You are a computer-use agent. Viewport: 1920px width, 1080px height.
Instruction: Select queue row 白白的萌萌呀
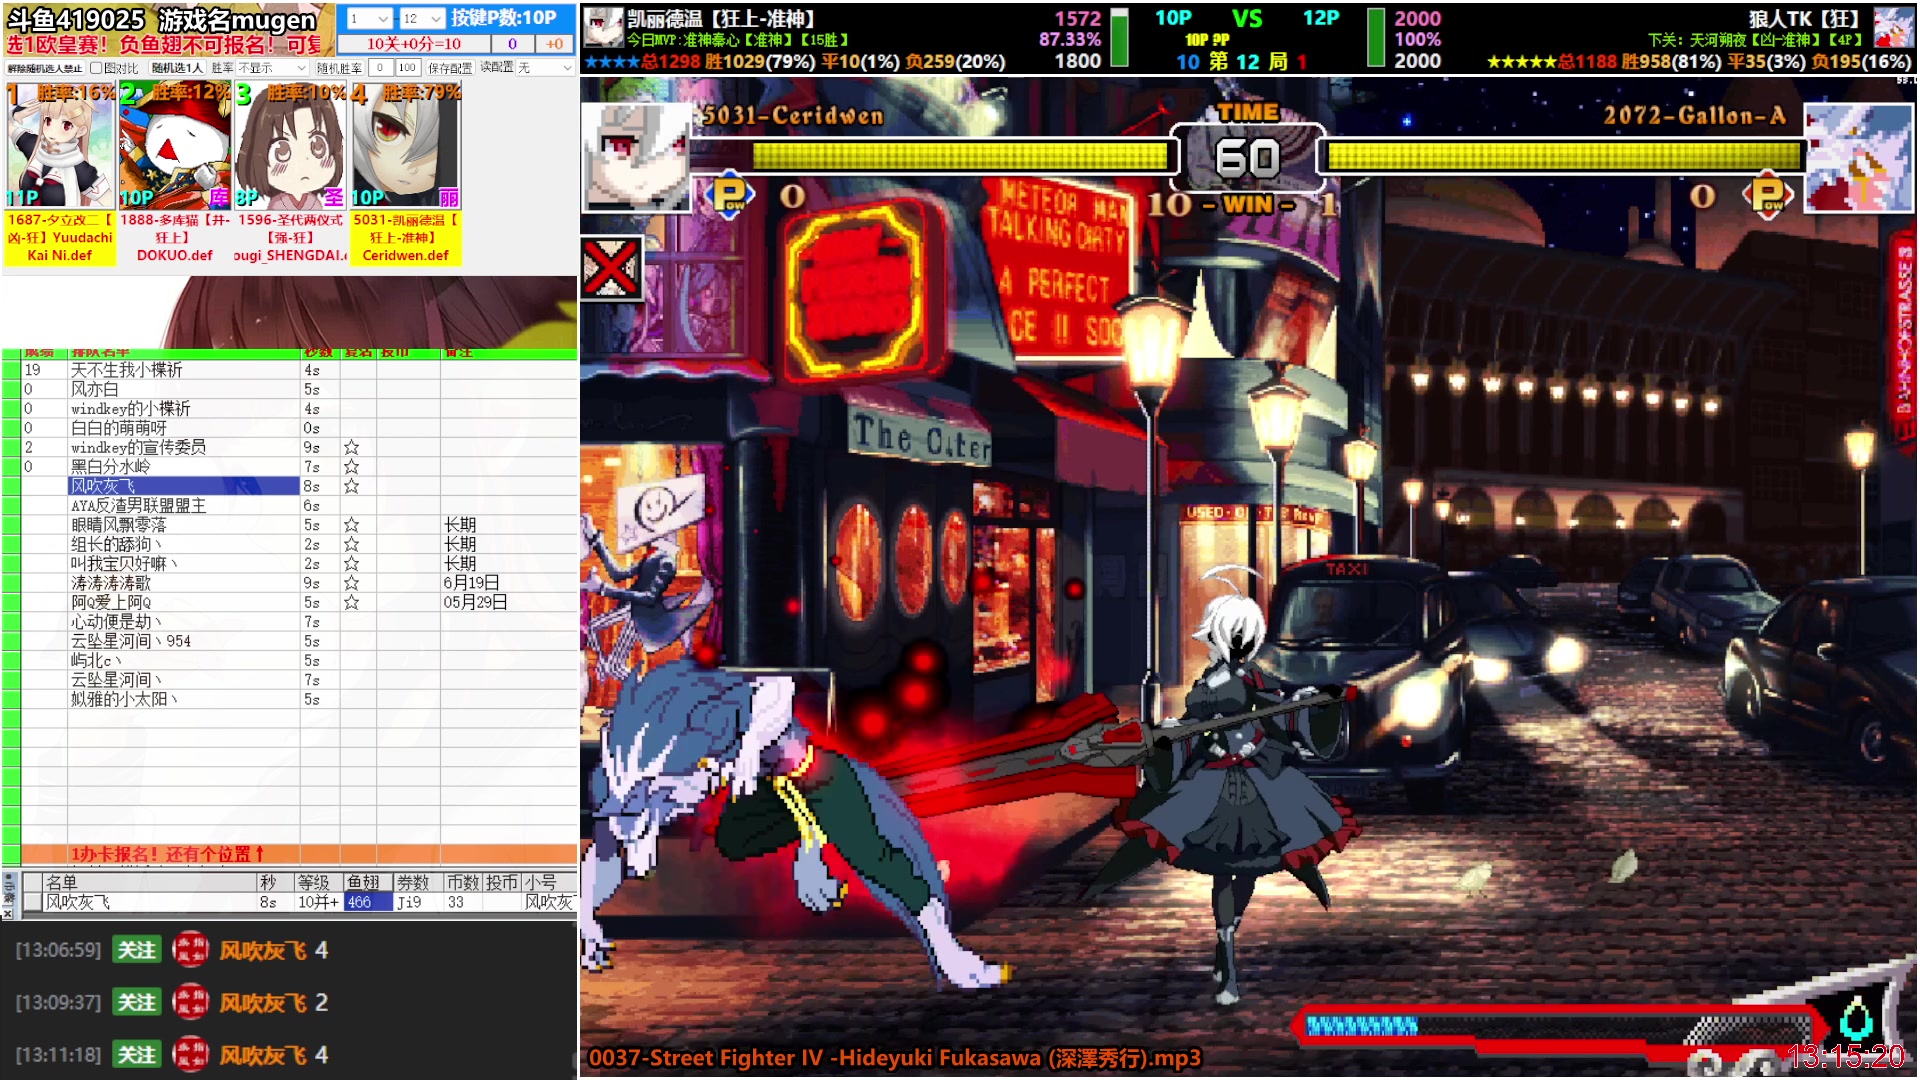pyautogui.click(x=290, y=428)
